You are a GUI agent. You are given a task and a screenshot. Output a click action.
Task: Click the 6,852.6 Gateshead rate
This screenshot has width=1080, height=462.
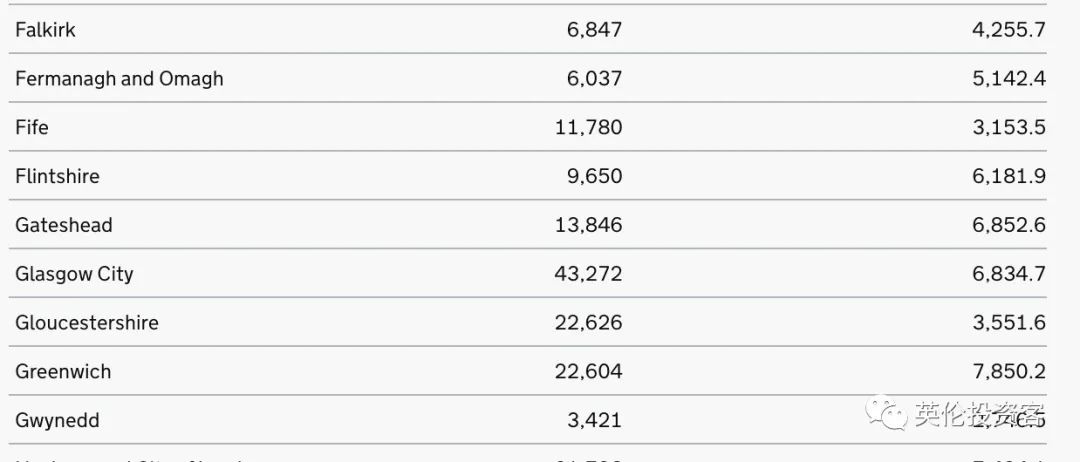pos(1008,226)
